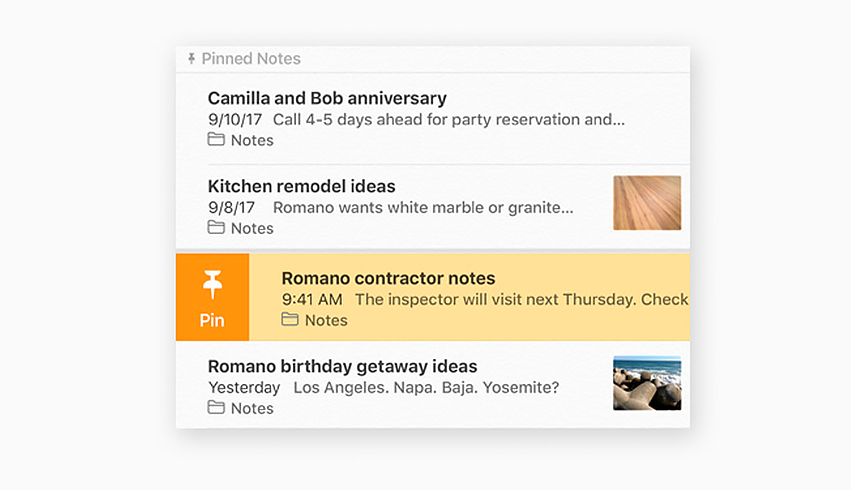Click folder icon under Kitchen remodel ideas
The width and height of the screenshot is (851, 490).
[216, 228]
